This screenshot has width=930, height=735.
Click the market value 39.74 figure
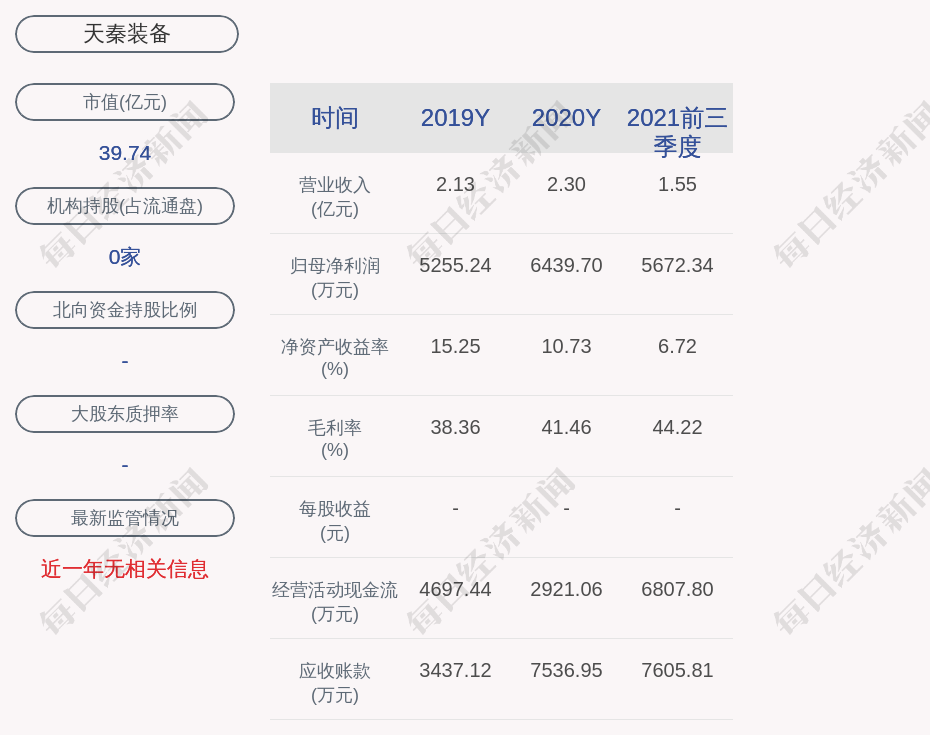click(125, 153)
